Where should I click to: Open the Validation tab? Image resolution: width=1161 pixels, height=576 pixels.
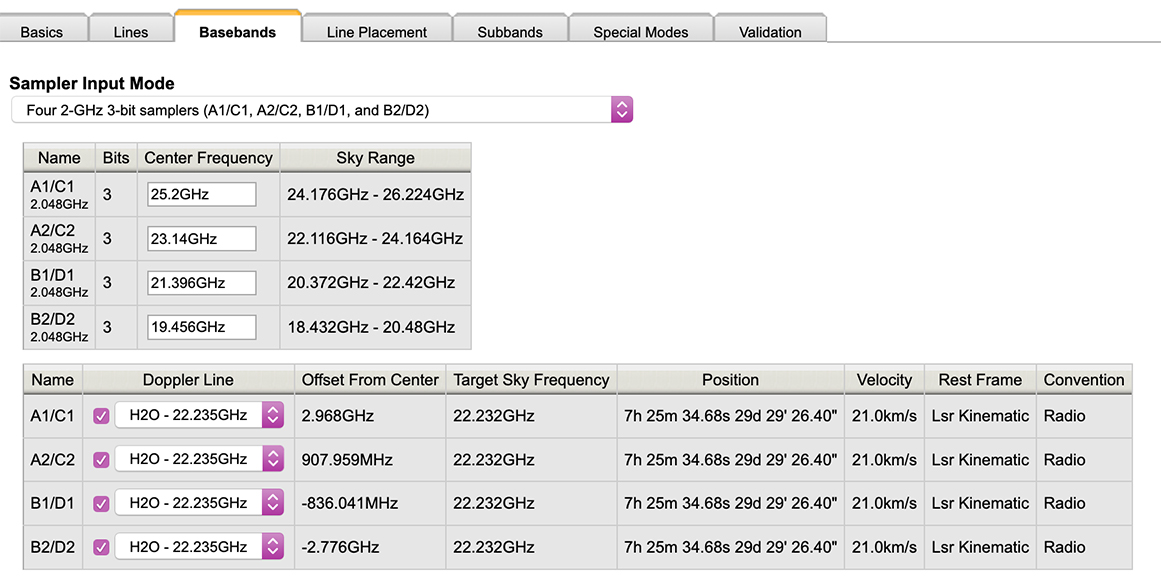click(770, 32)
